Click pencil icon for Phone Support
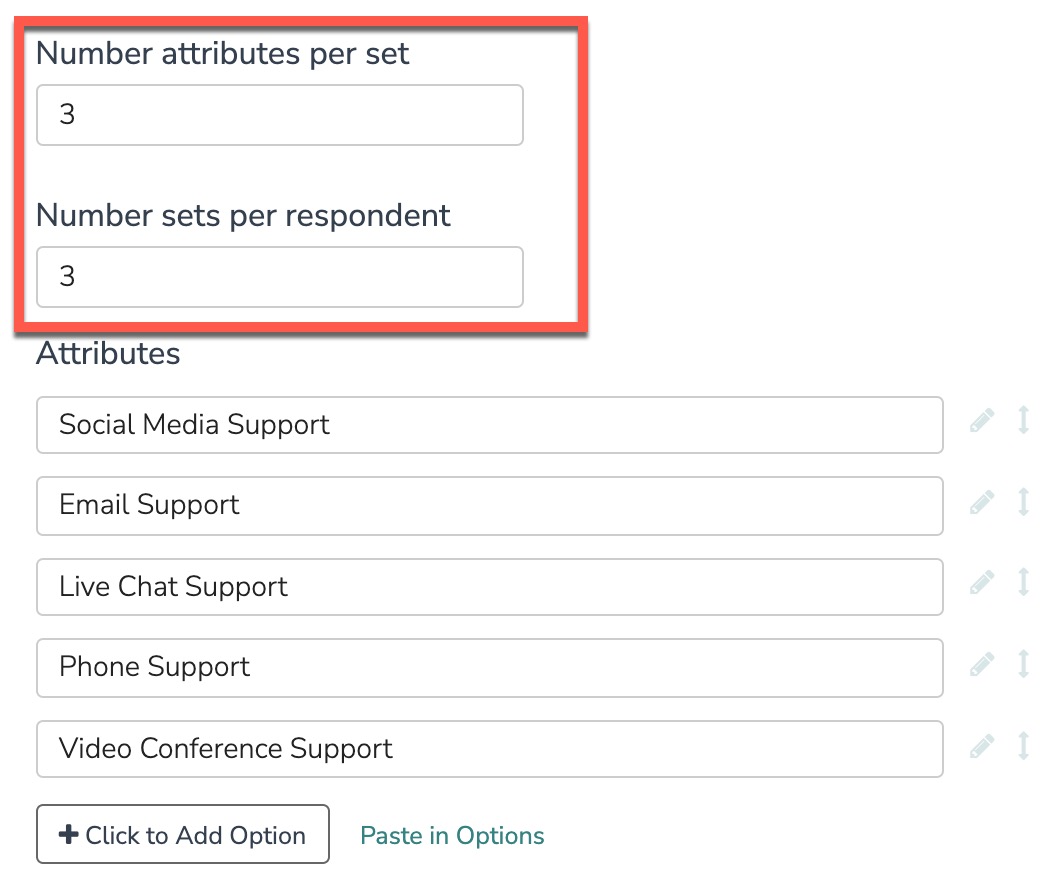1048x882 pixels. 982,665
